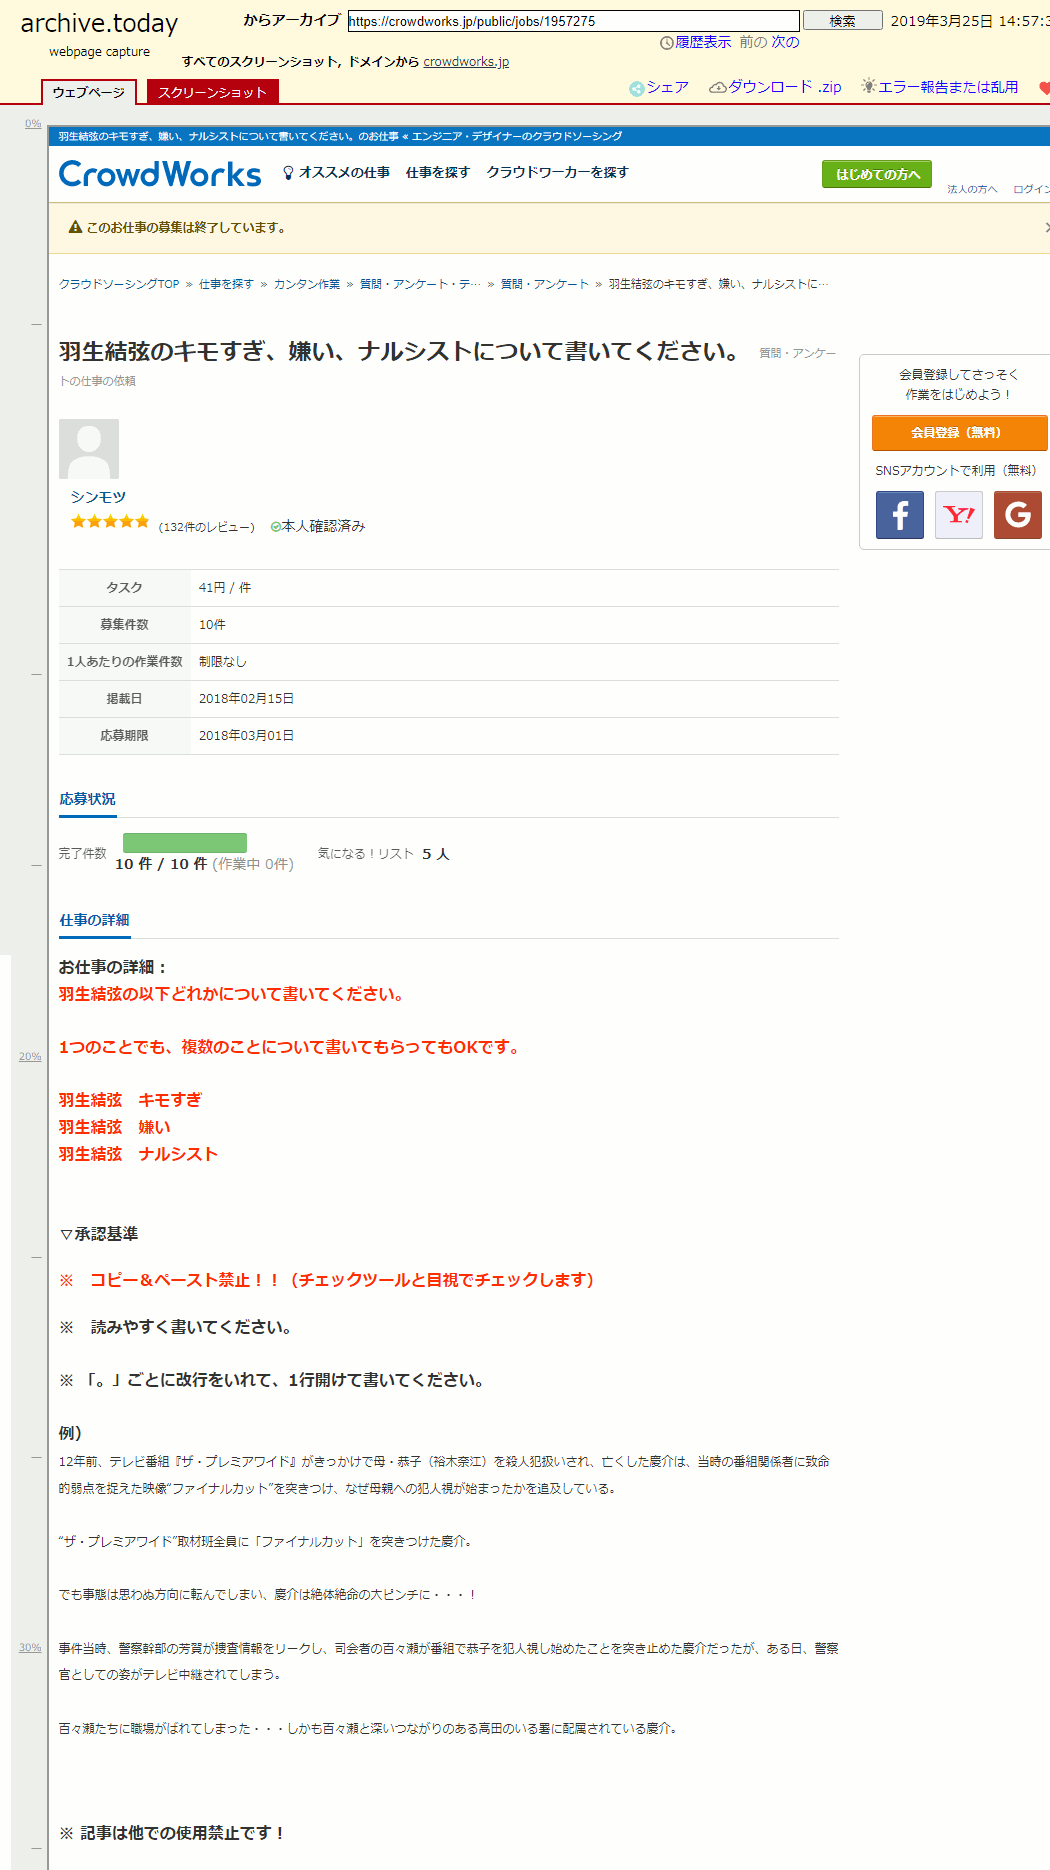Open the シンモツ profile link

click(x=98, y=497)
